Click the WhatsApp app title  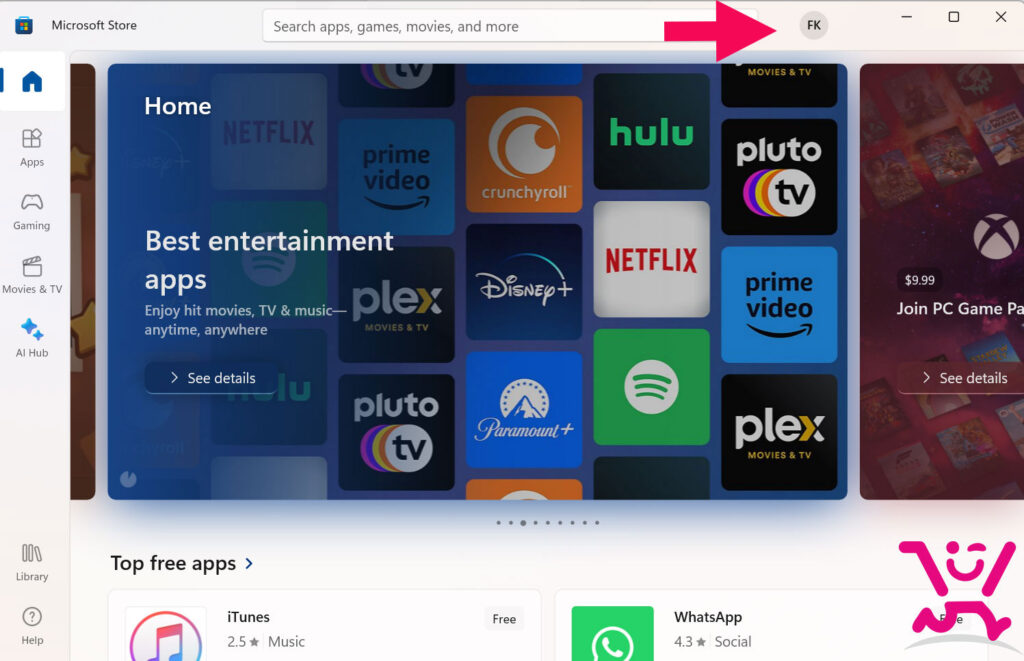pos(708,617)
